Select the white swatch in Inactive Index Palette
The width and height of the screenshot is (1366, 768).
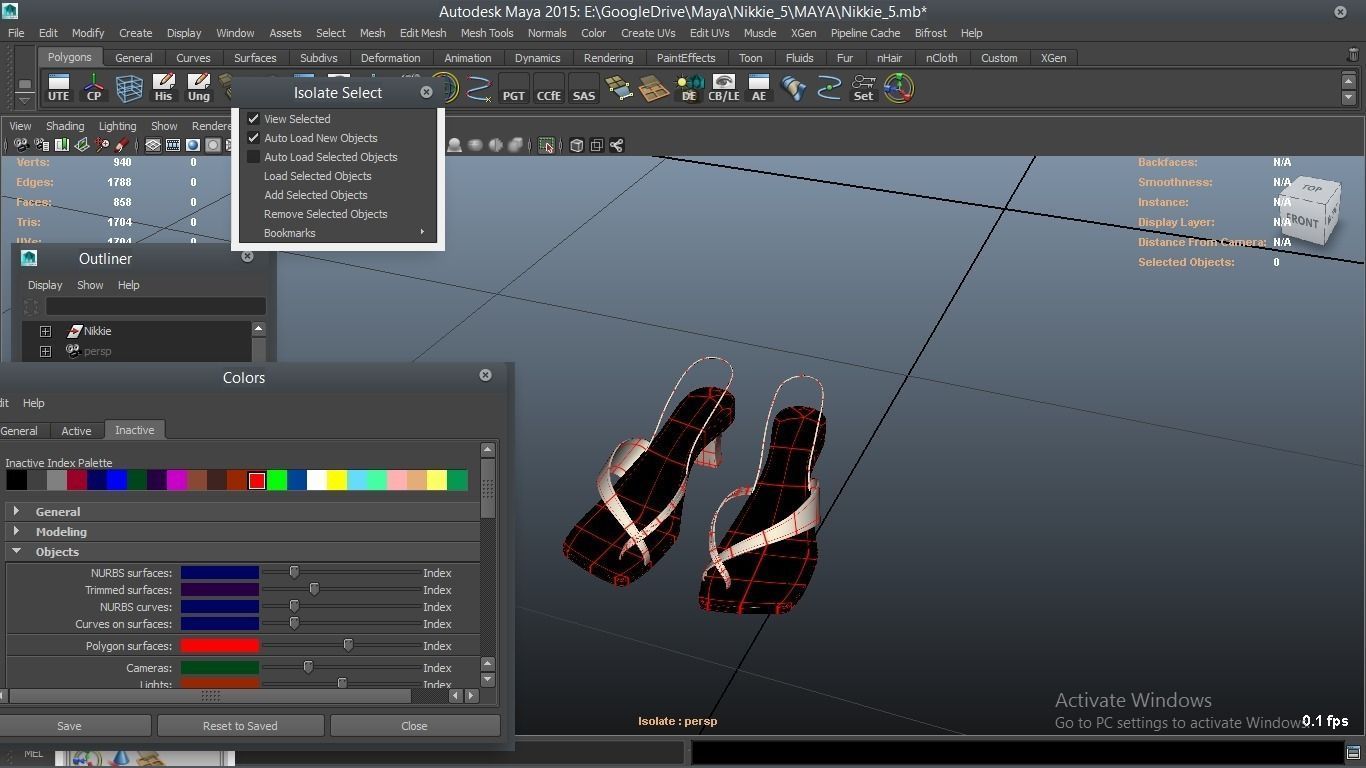click(317, 481)
